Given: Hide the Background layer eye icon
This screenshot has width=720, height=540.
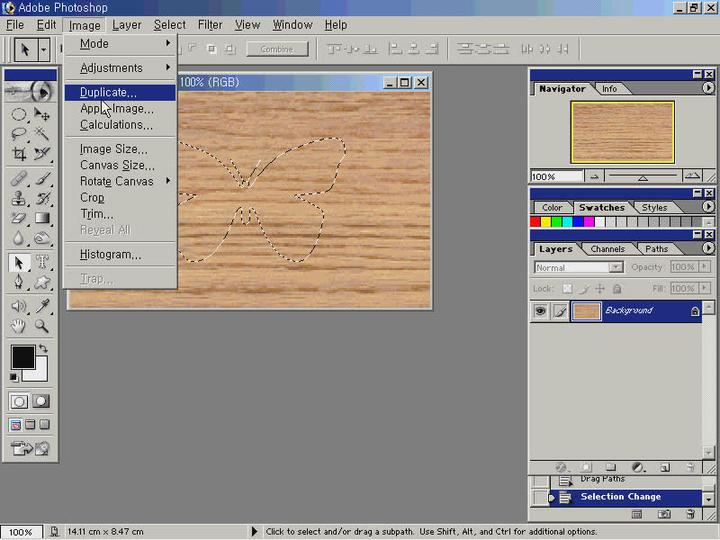Looking at the screenshot, I should coord(540,311).
